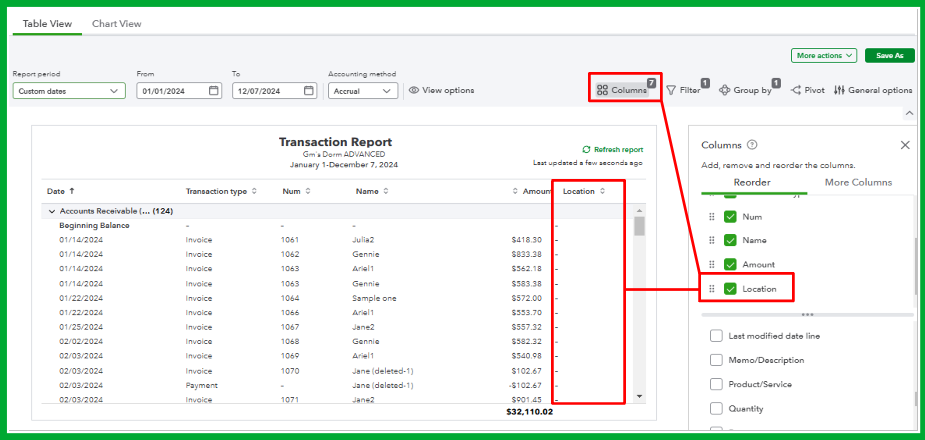Grab the drag handle beside Location
This screenshot has width=925, height=440.
711,289
